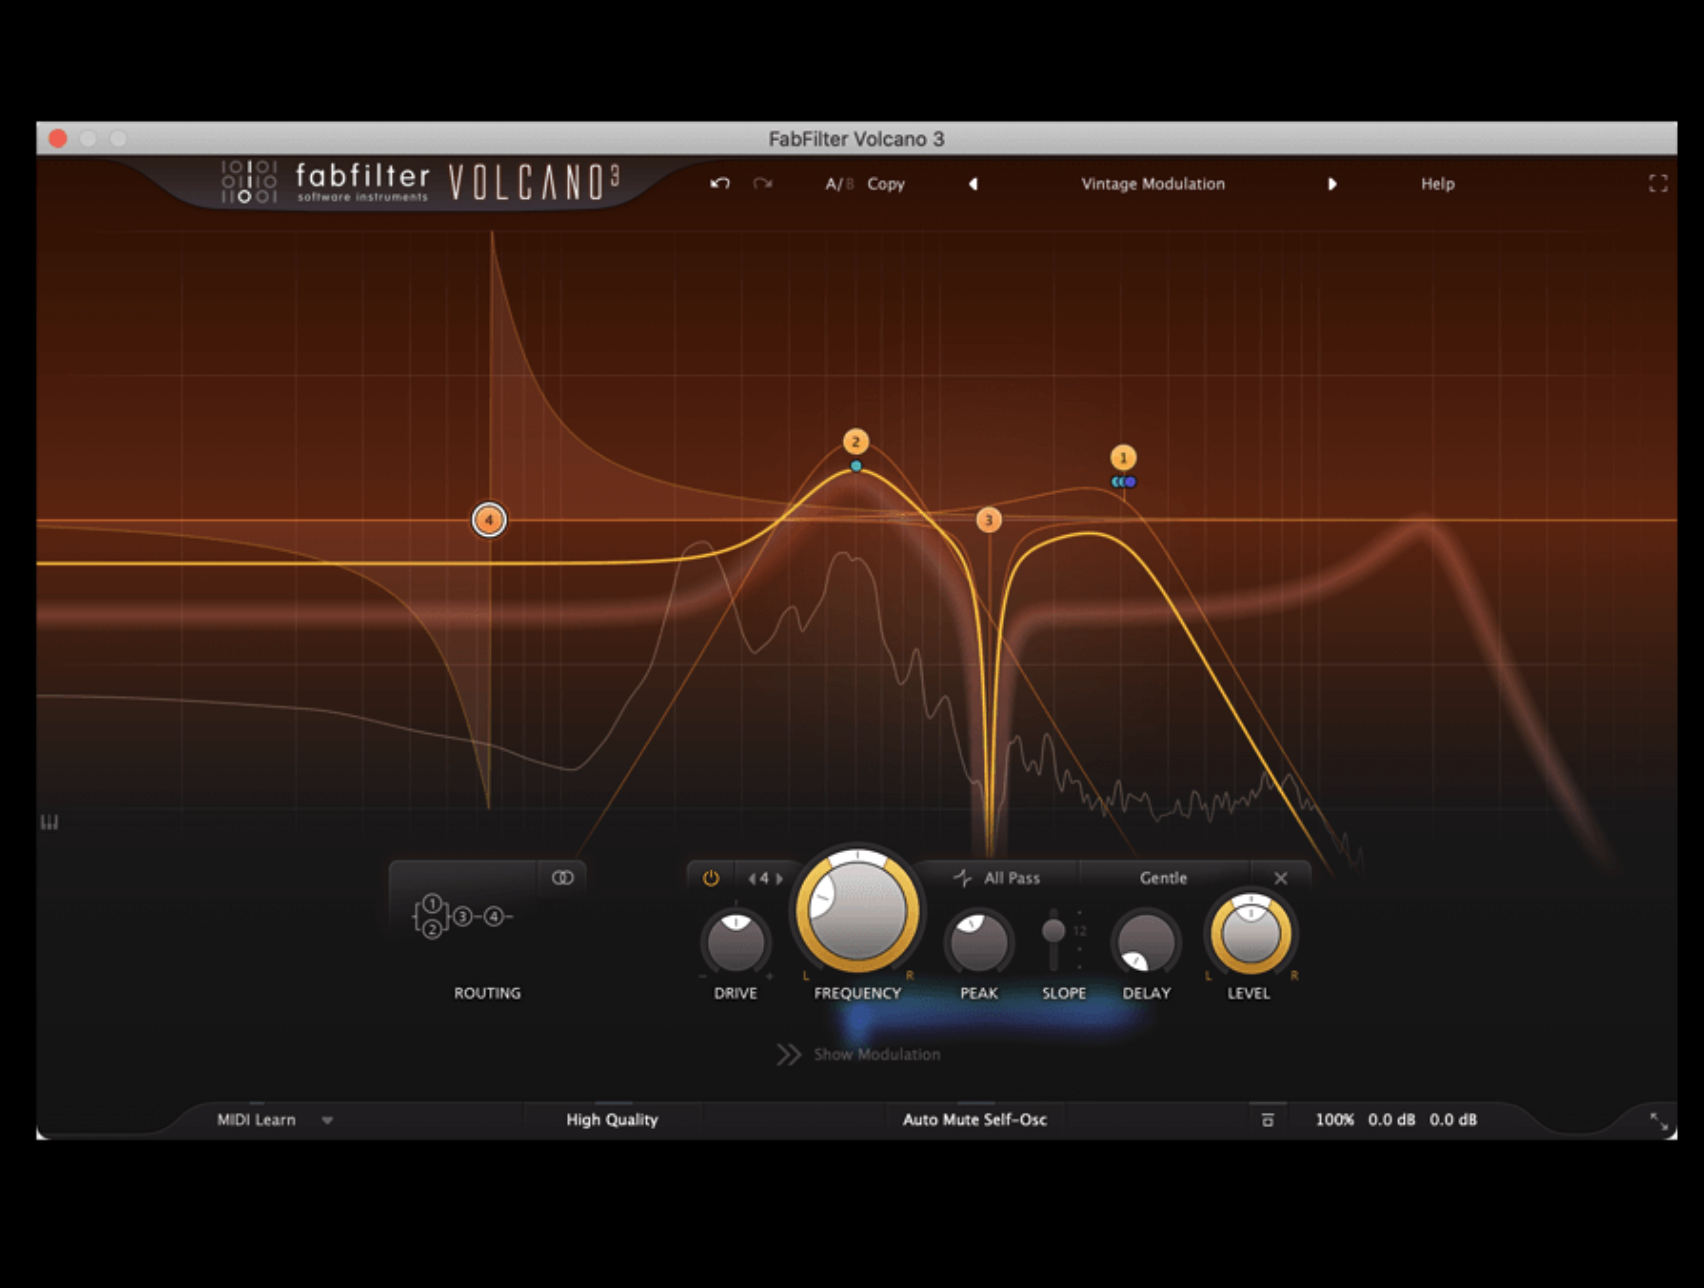Click the SLOPE slider handle
The width and height of the screenshot is (1704, 1288).
click(1053, 931)
